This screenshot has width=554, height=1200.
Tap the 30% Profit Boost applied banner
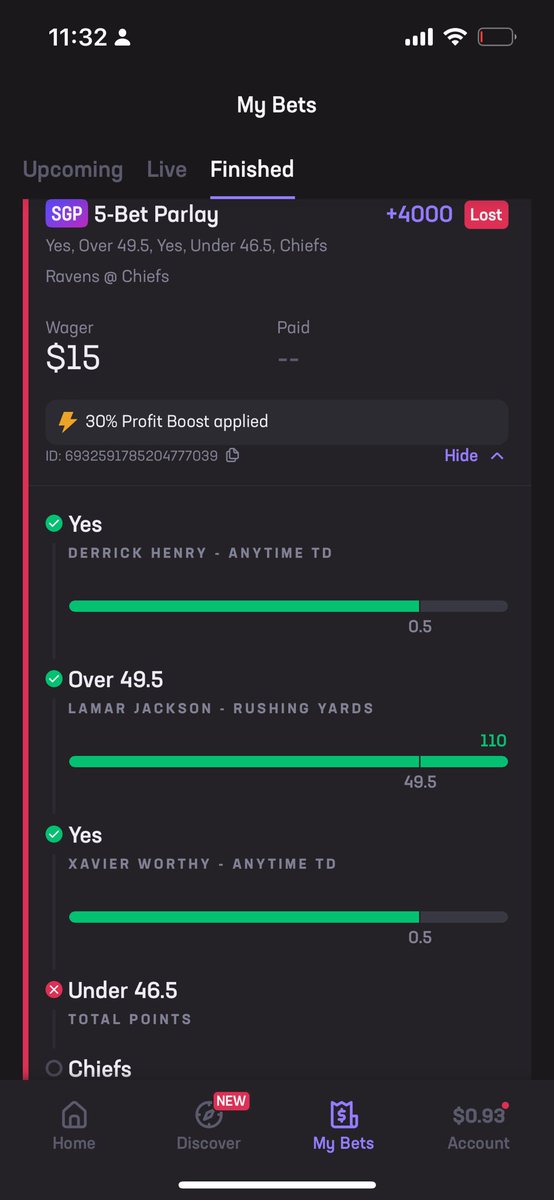(x=277, y=422)
